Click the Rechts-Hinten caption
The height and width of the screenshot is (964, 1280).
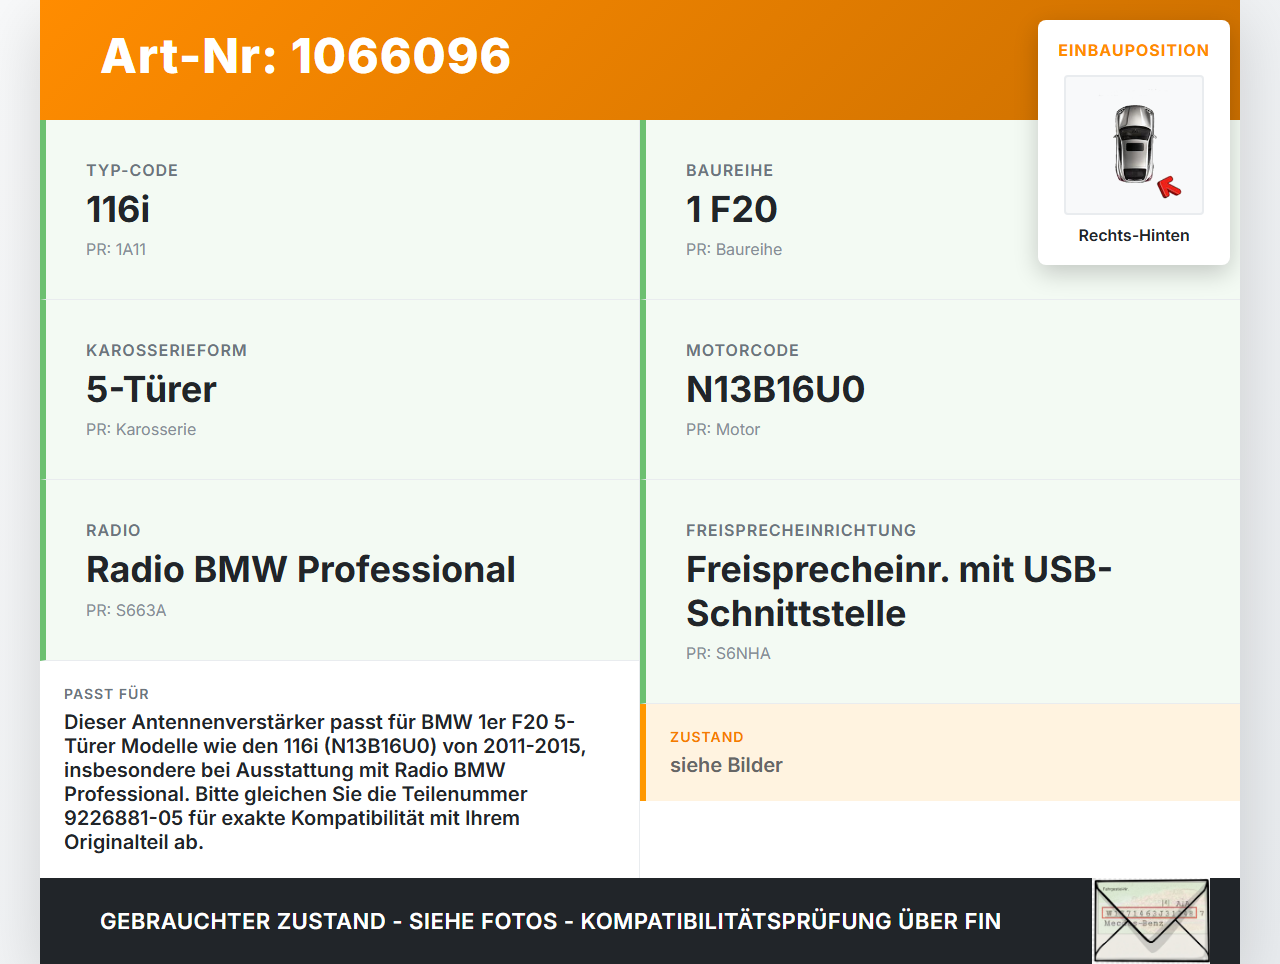(x=1134, y=235)
